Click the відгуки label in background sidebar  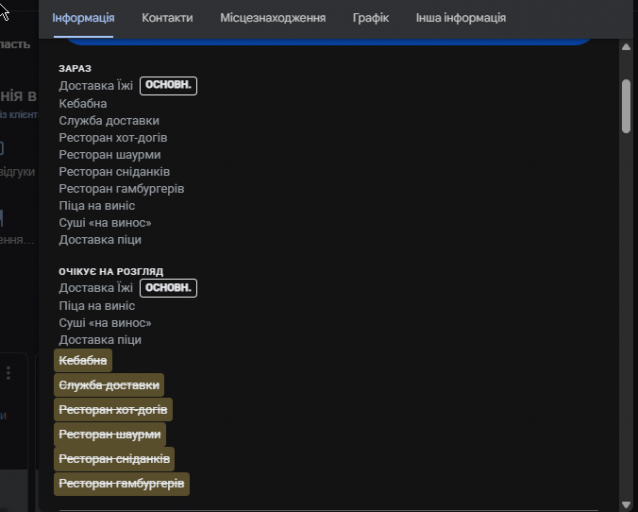coord(17,172)
